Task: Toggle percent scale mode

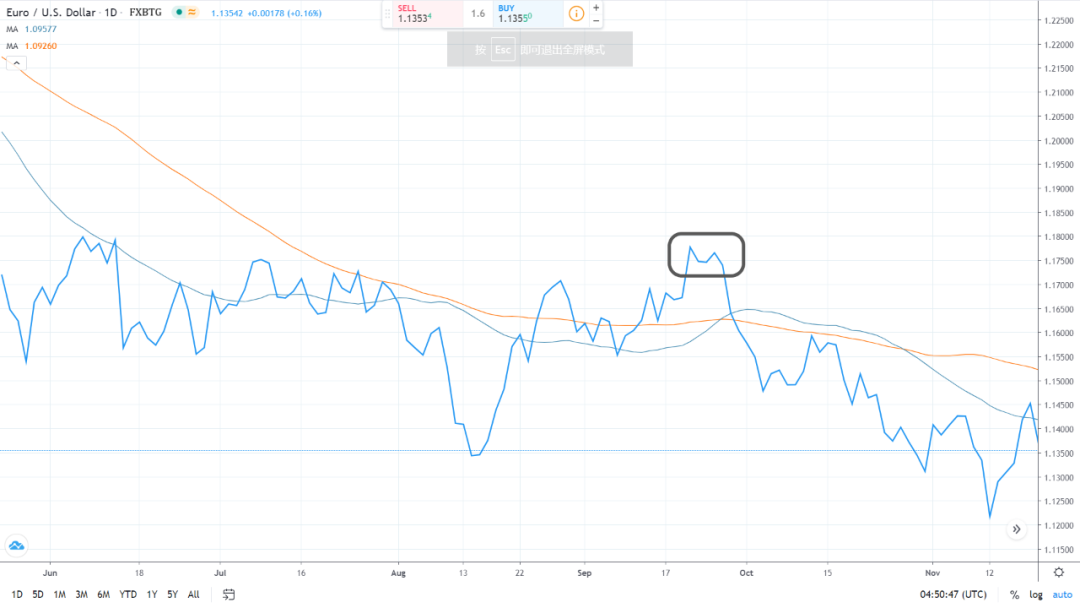Action: point(1013,594)
